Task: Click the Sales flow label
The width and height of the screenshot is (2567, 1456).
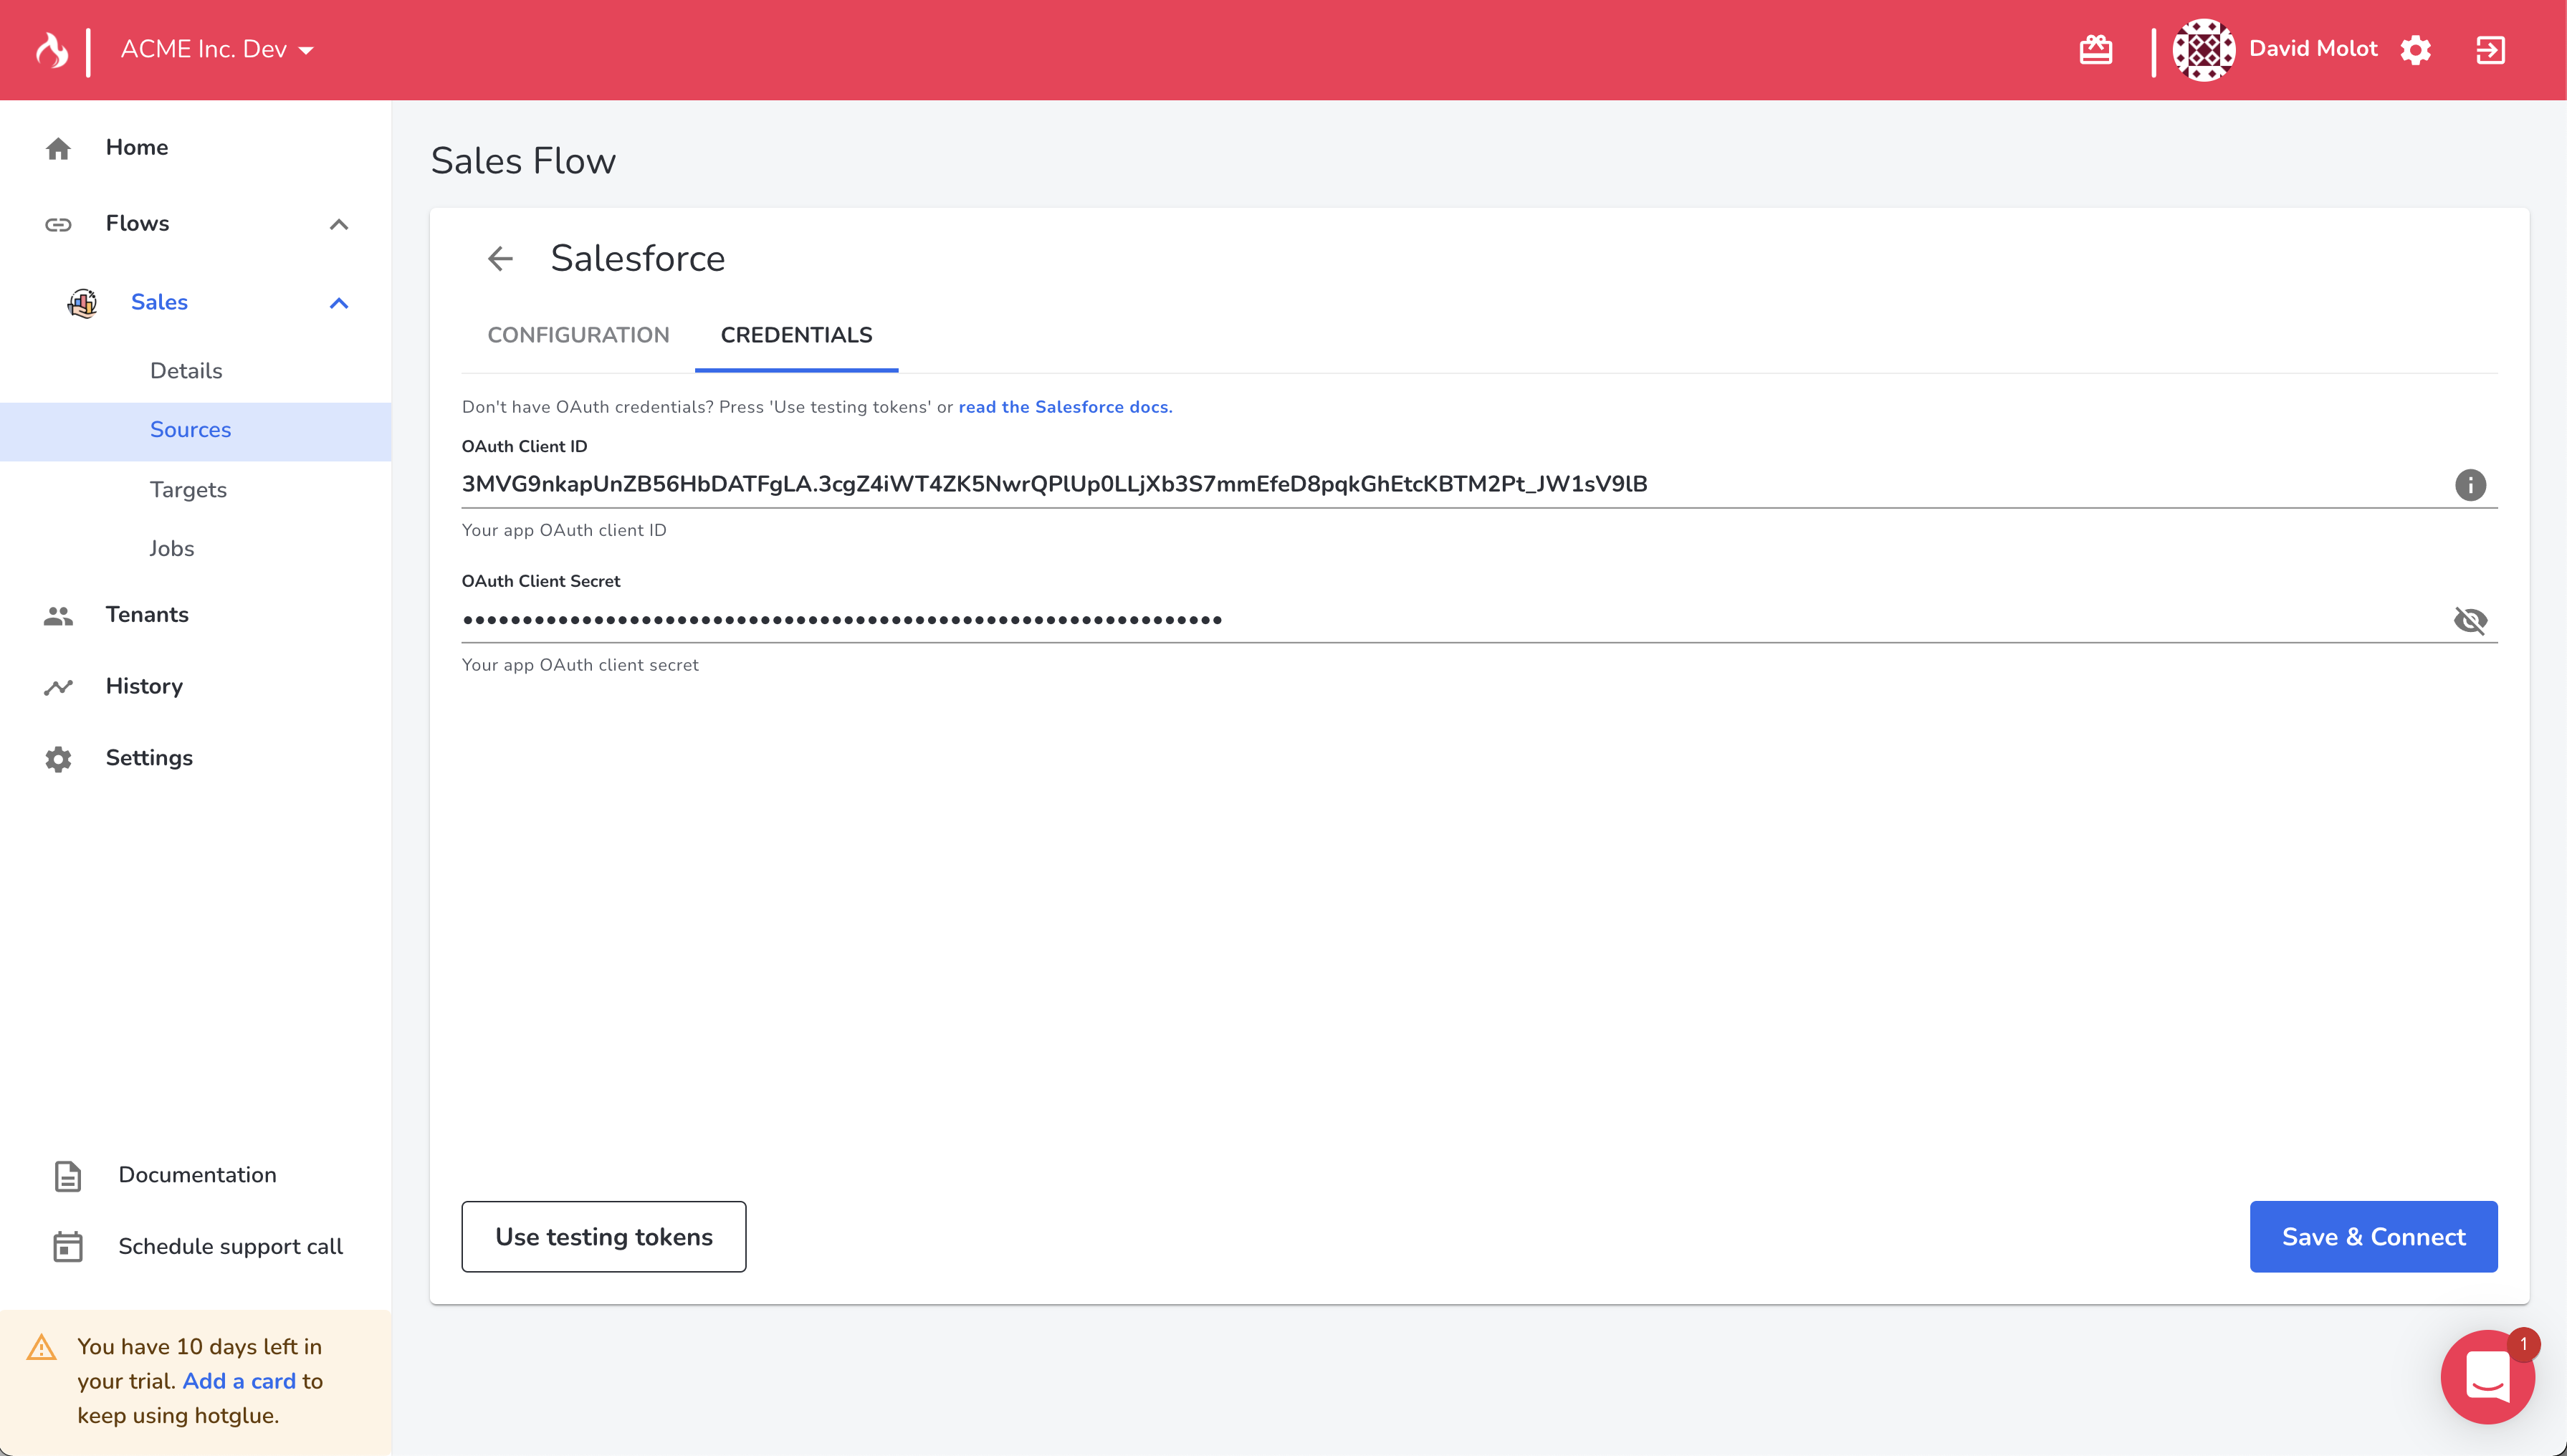Action: (159, 302)
